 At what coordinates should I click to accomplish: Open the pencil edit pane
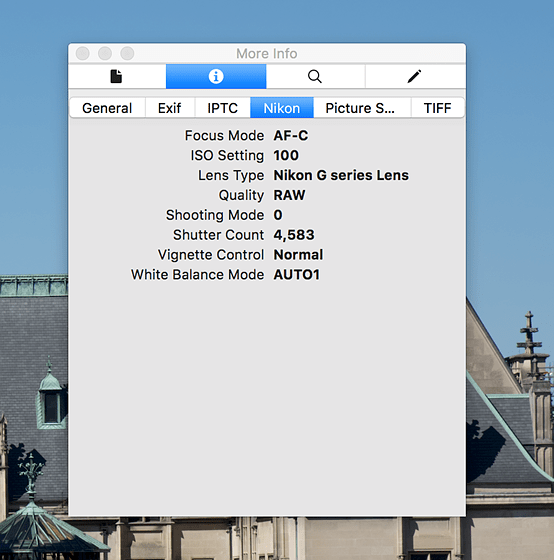point(415,76)
